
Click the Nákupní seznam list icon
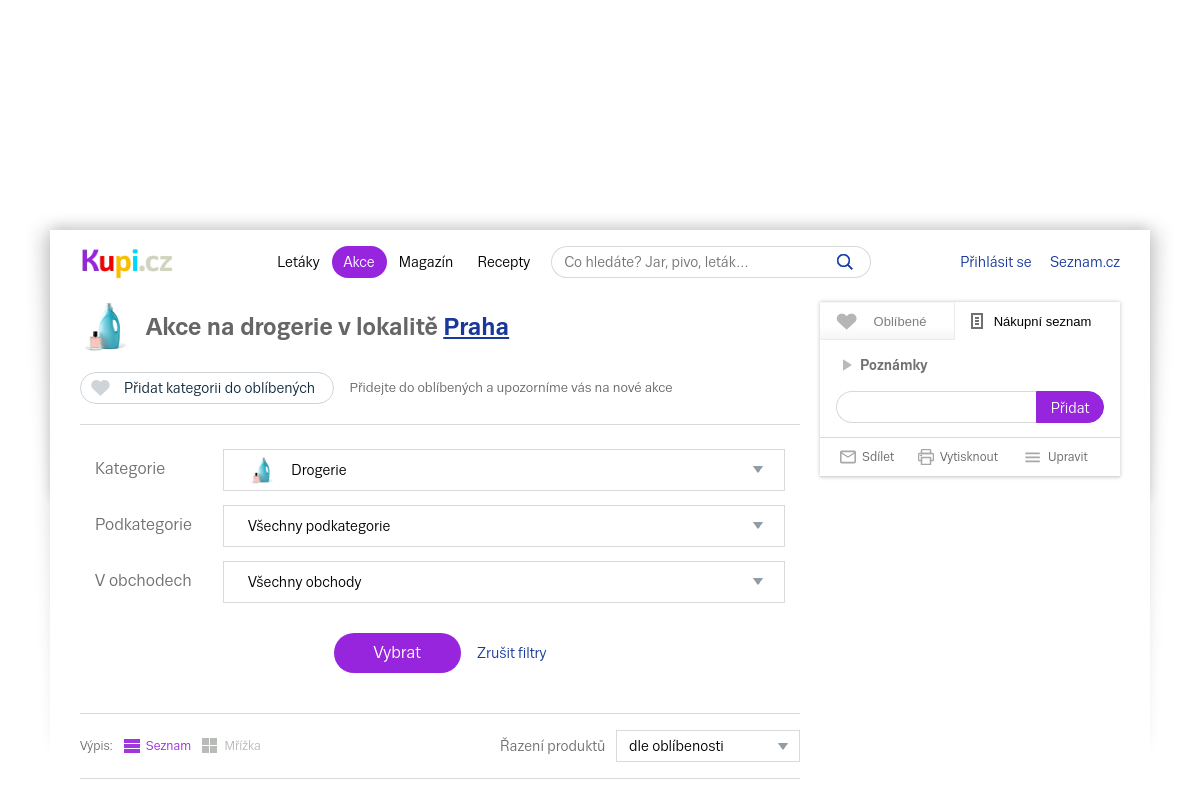pyautogui.click(x=977, y=322)
